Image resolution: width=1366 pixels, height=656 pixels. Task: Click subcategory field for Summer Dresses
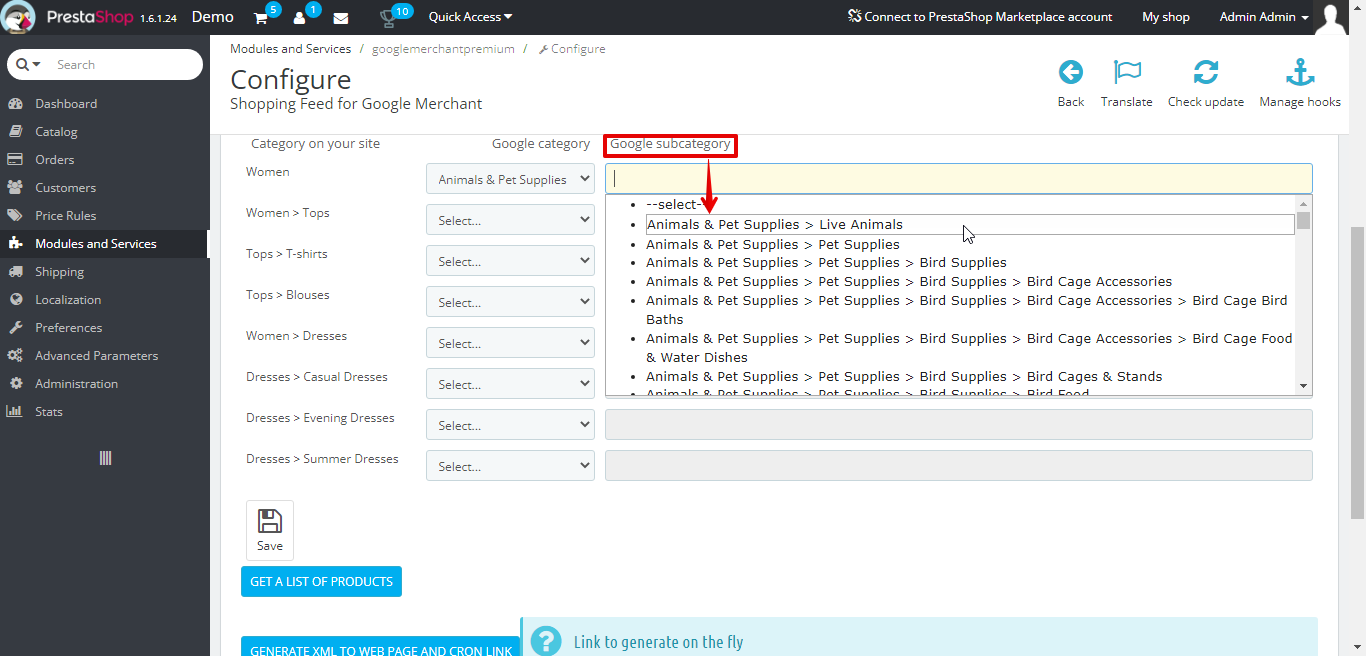coord(959,466)
